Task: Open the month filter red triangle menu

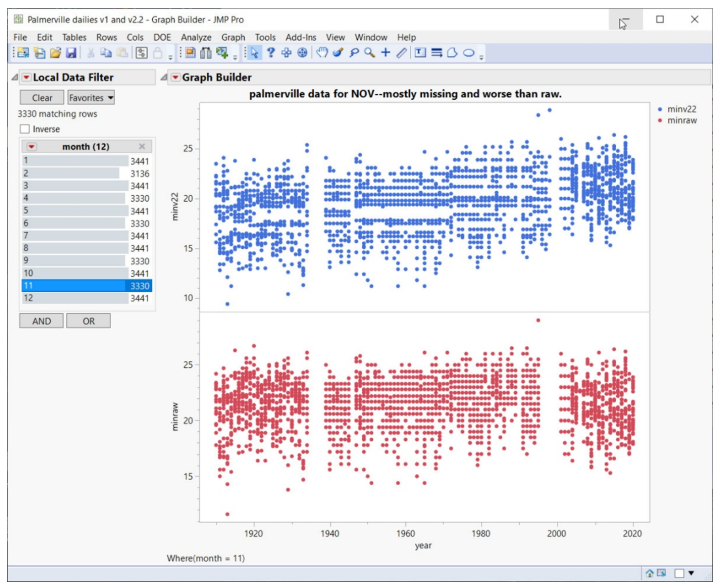Action: tap(31, 146)
